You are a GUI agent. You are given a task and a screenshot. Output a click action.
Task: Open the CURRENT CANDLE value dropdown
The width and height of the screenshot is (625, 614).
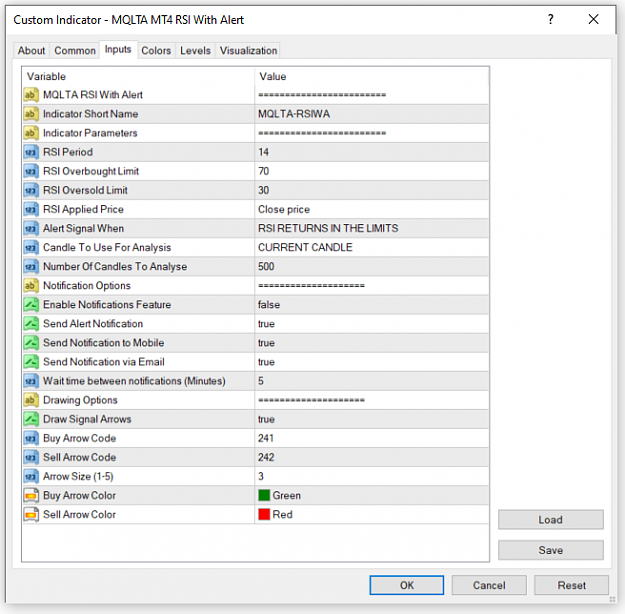pos(371,248)
